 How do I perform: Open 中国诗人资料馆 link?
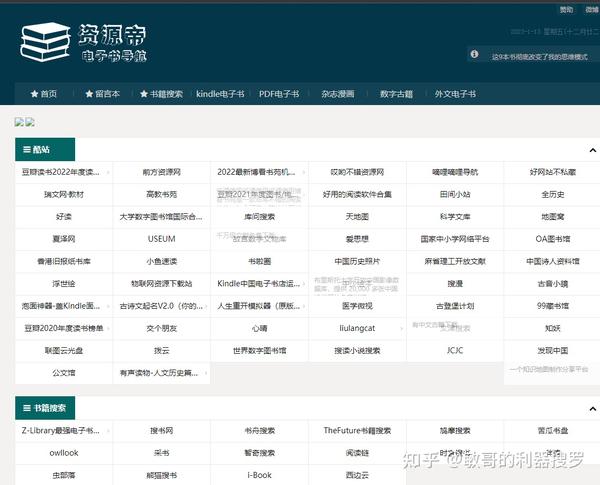click(x=553, y=261)
